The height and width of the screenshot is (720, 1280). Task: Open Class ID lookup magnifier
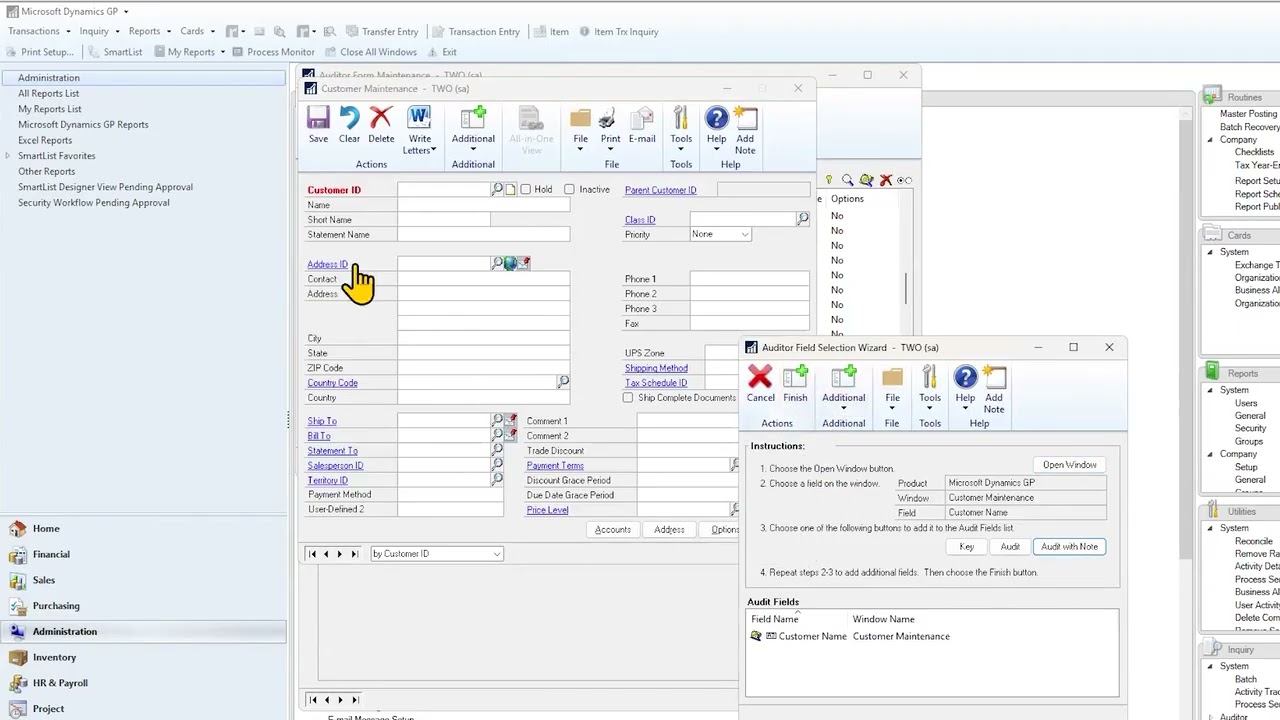[803, 219]
